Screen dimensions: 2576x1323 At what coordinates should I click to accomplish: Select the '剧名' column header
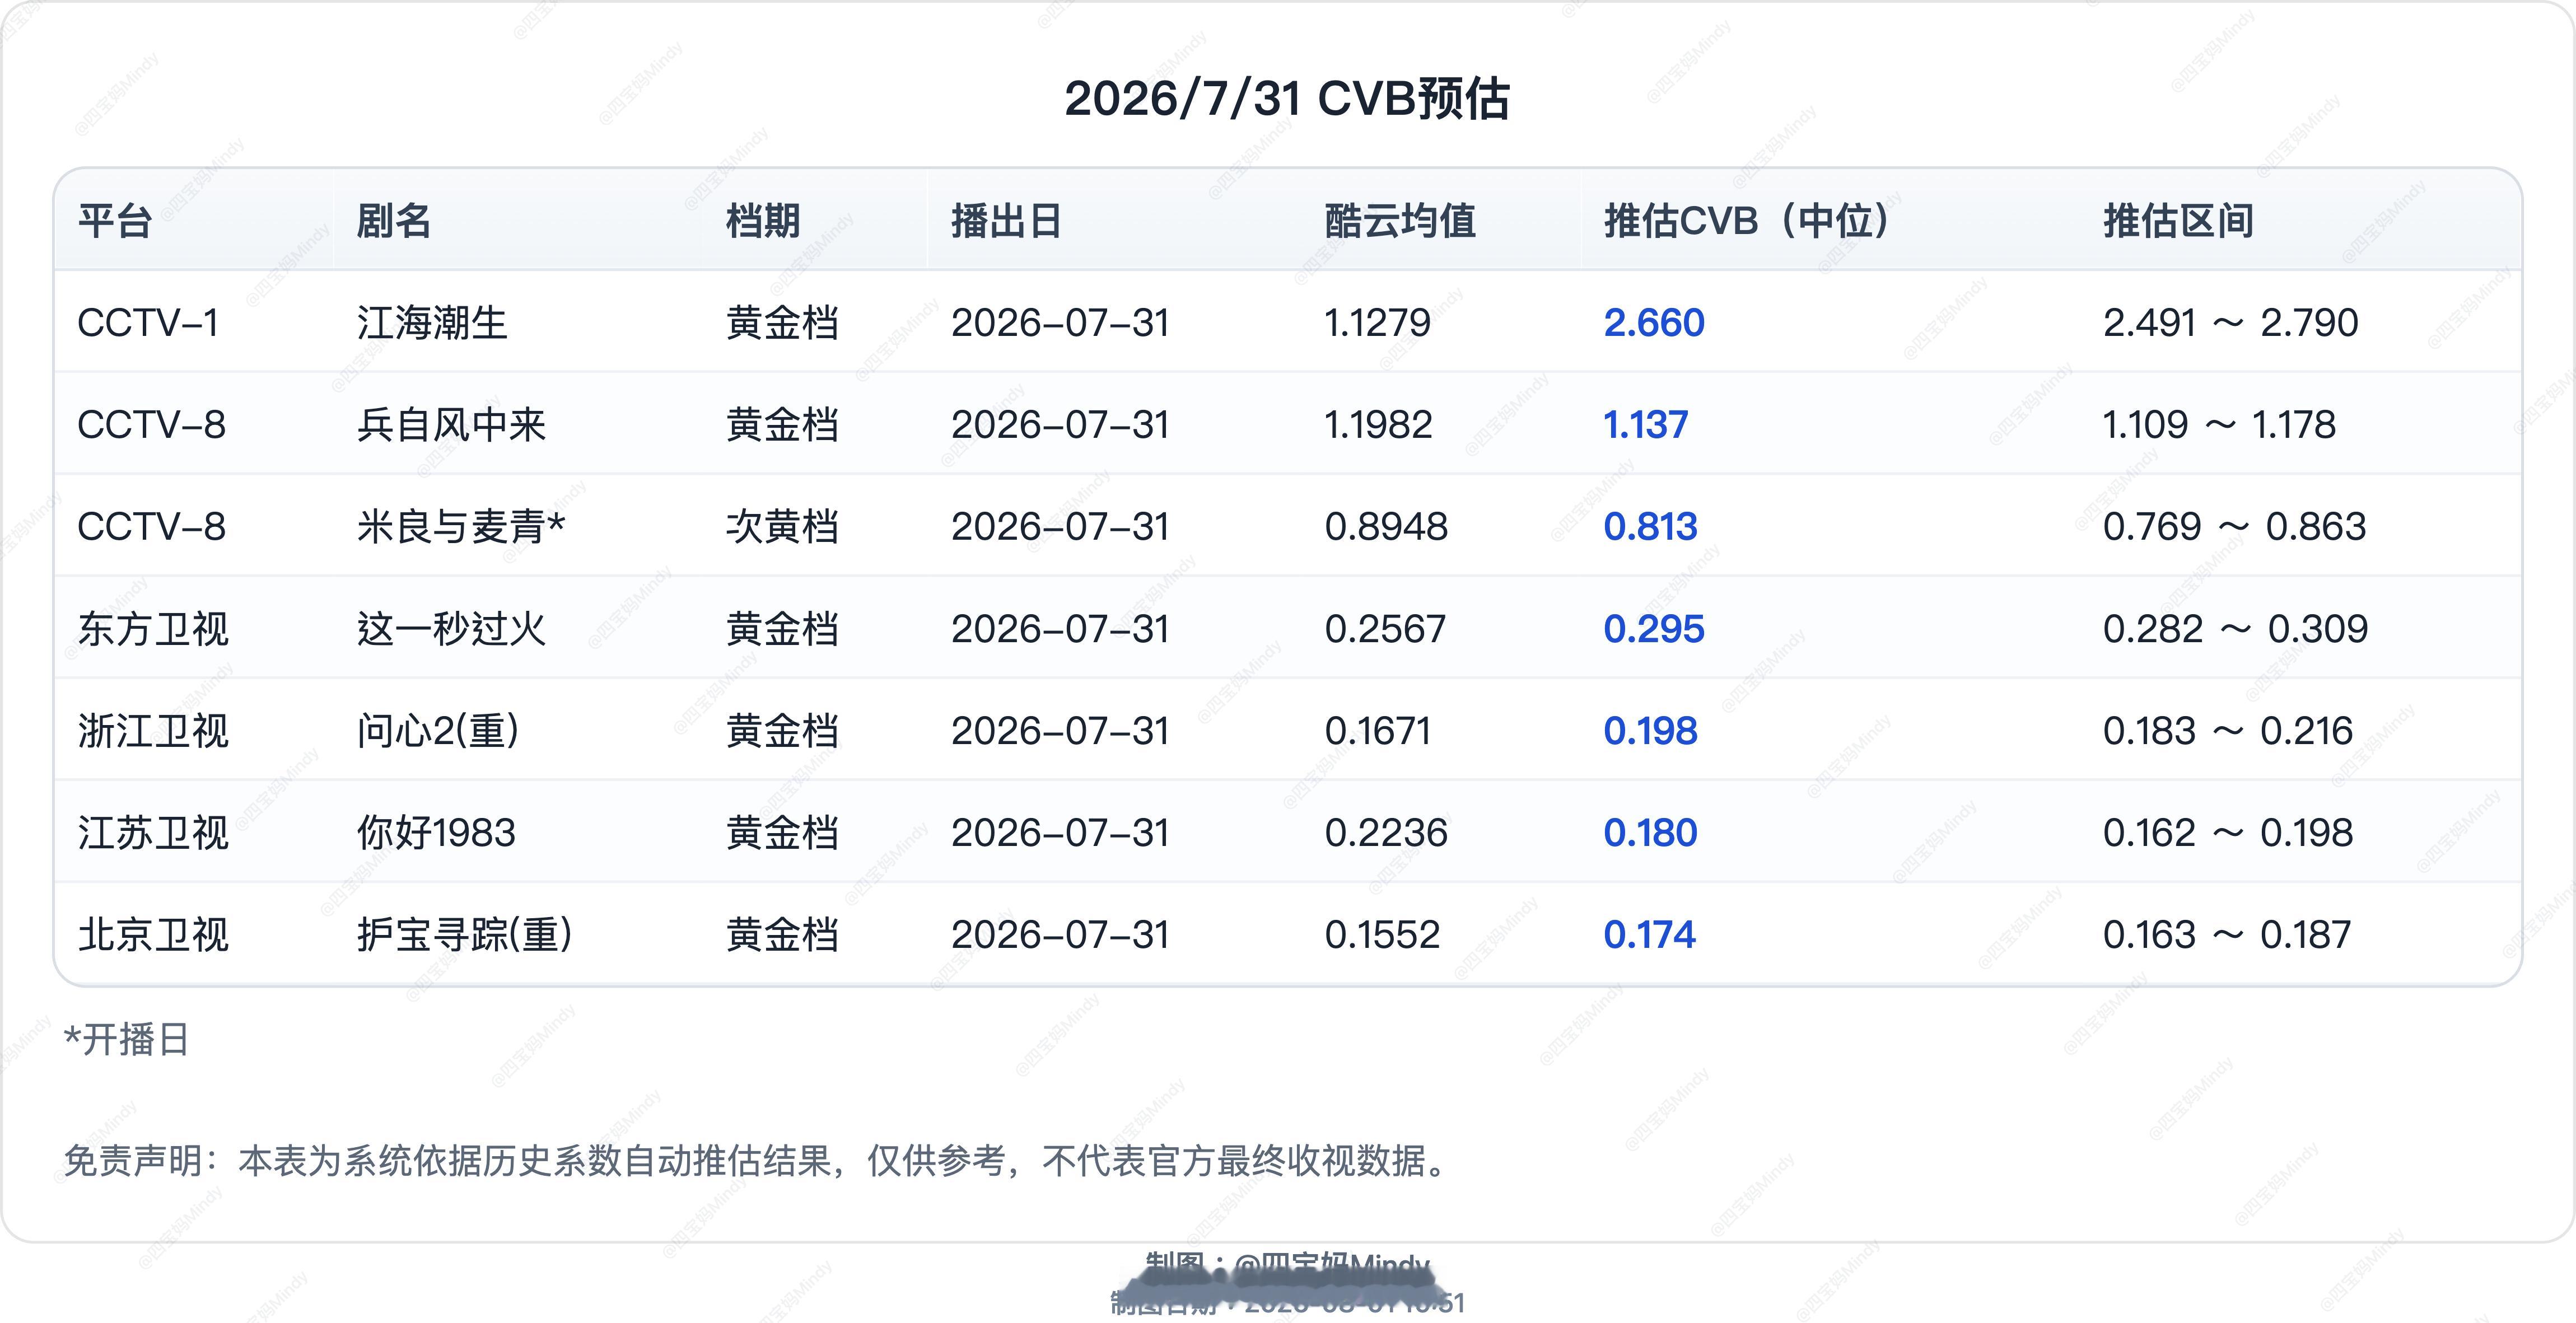394,221
